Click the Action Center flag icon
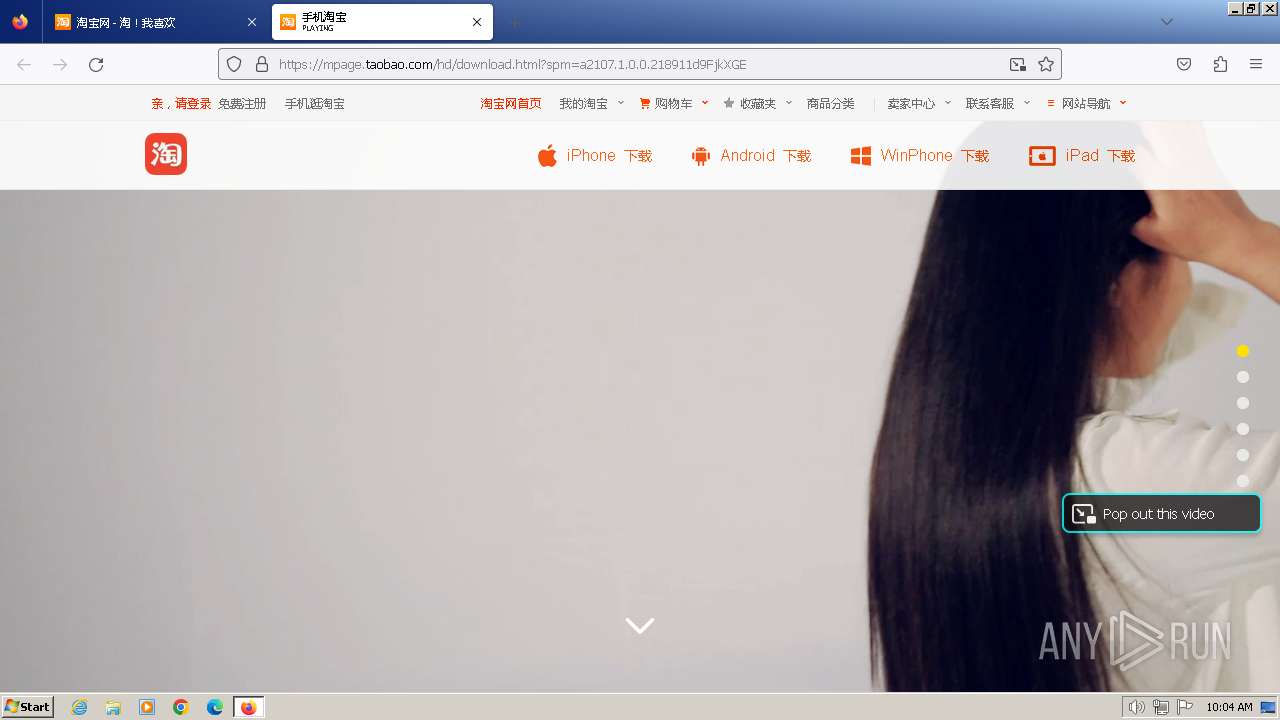Viewport: 1280px width, 720px height. click(1185, 707)
